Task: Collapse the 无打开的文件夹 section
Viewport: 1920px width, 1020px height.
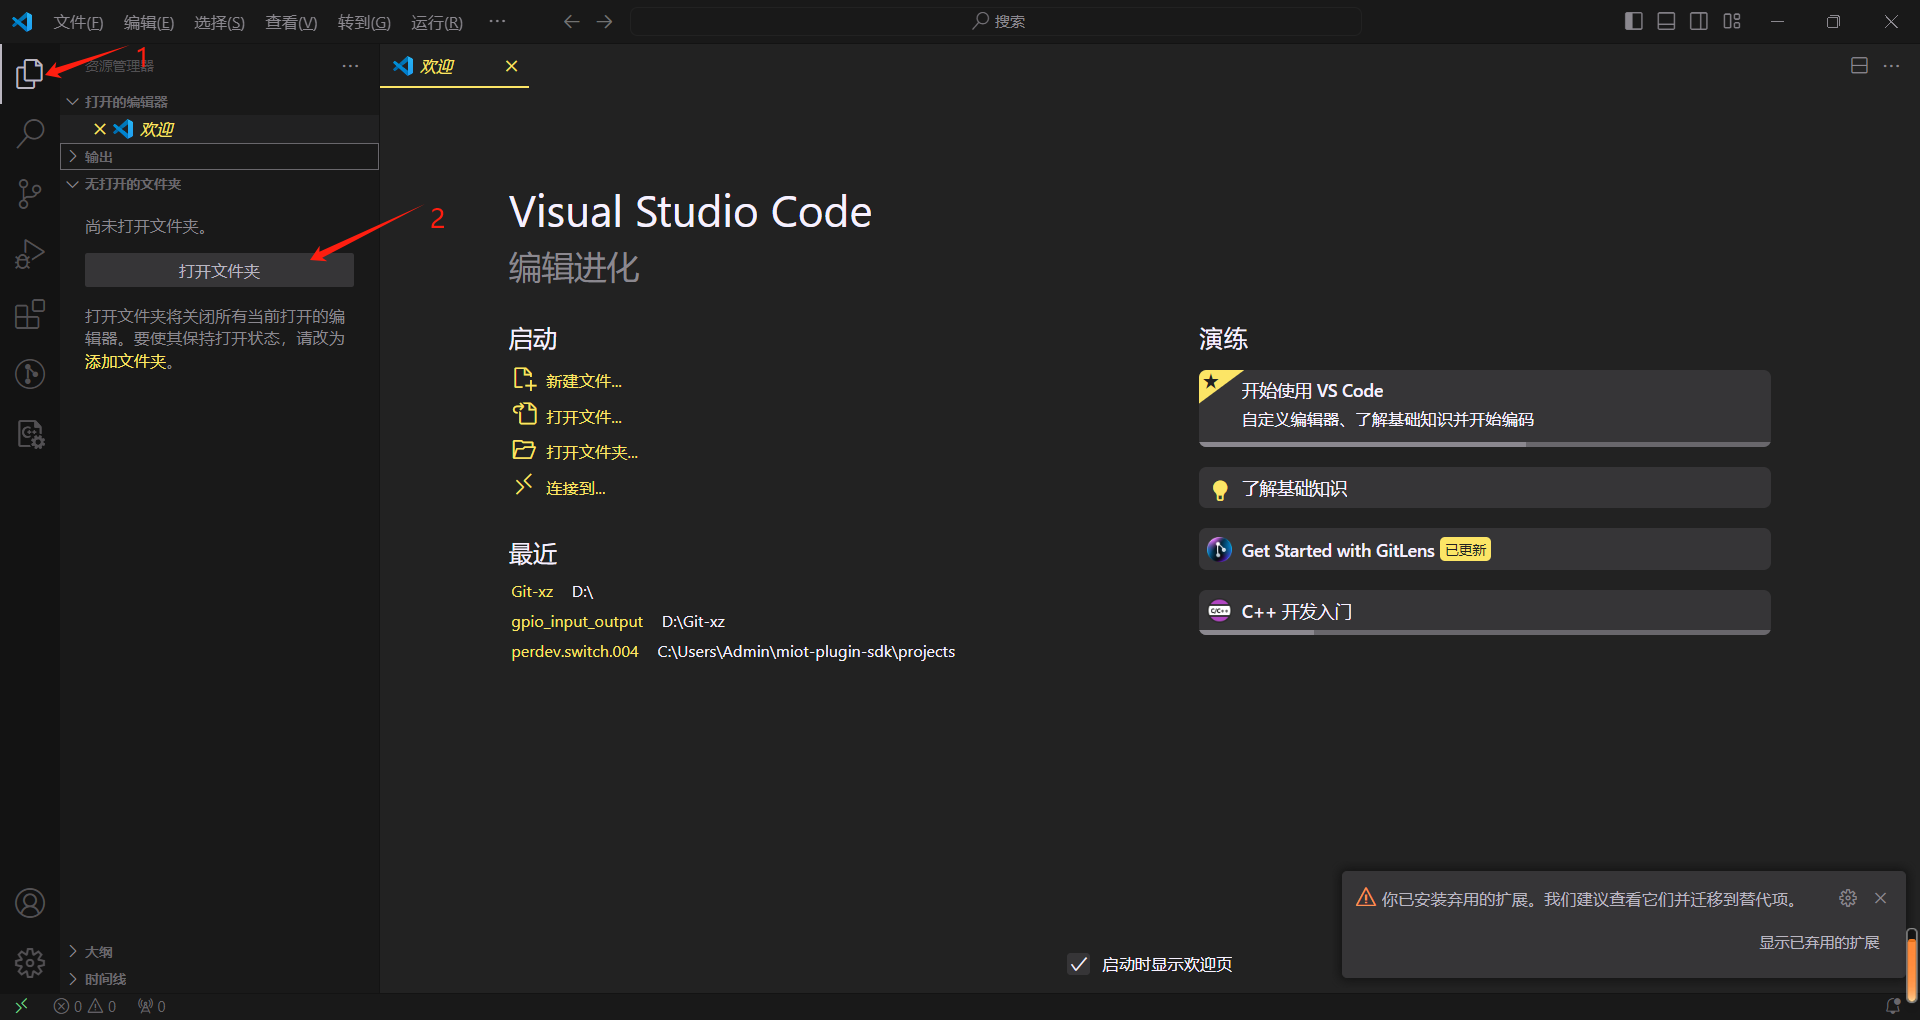Action: [x=219, y=184]
